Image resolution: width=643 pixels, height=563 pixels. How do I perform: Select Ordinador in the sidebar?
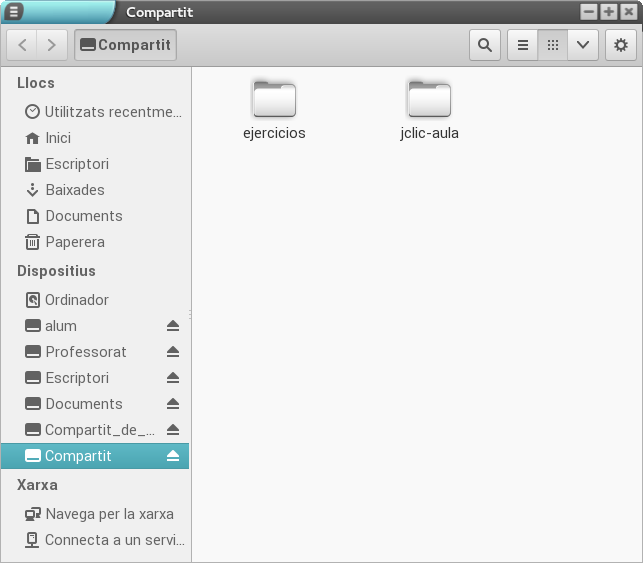[x=76, y=300]
